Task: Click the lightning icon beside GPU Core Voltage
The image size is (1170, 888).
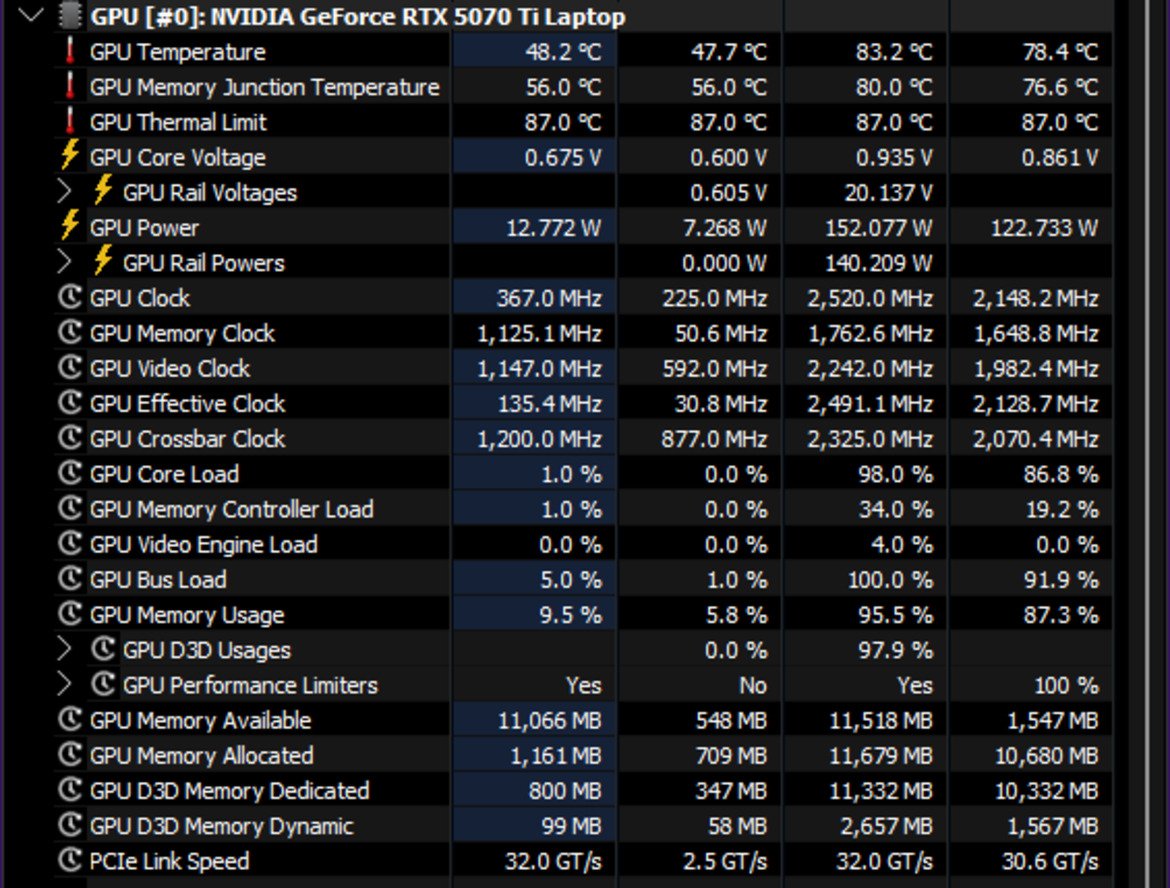Action: [x=69, y=156]
